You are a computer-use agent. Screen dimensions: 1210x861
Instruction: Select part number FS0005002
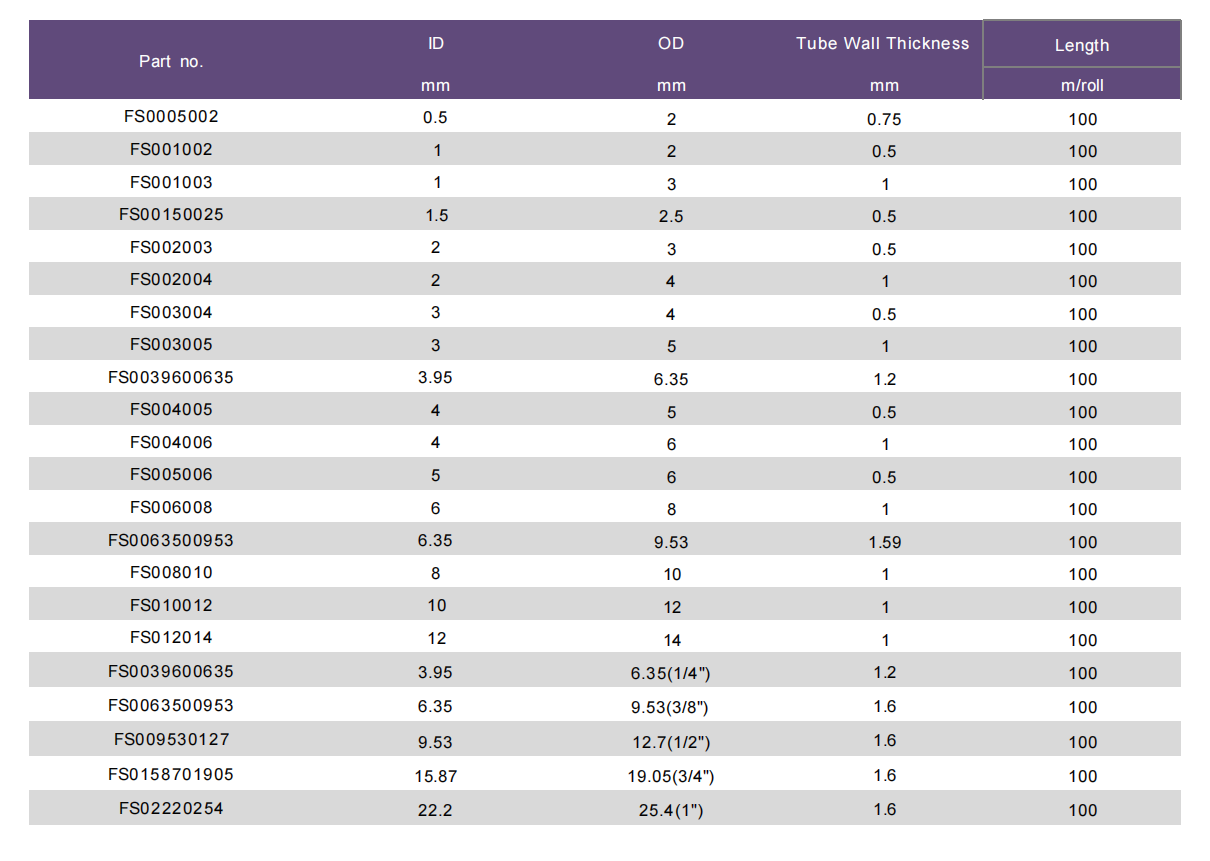[171, 117]
